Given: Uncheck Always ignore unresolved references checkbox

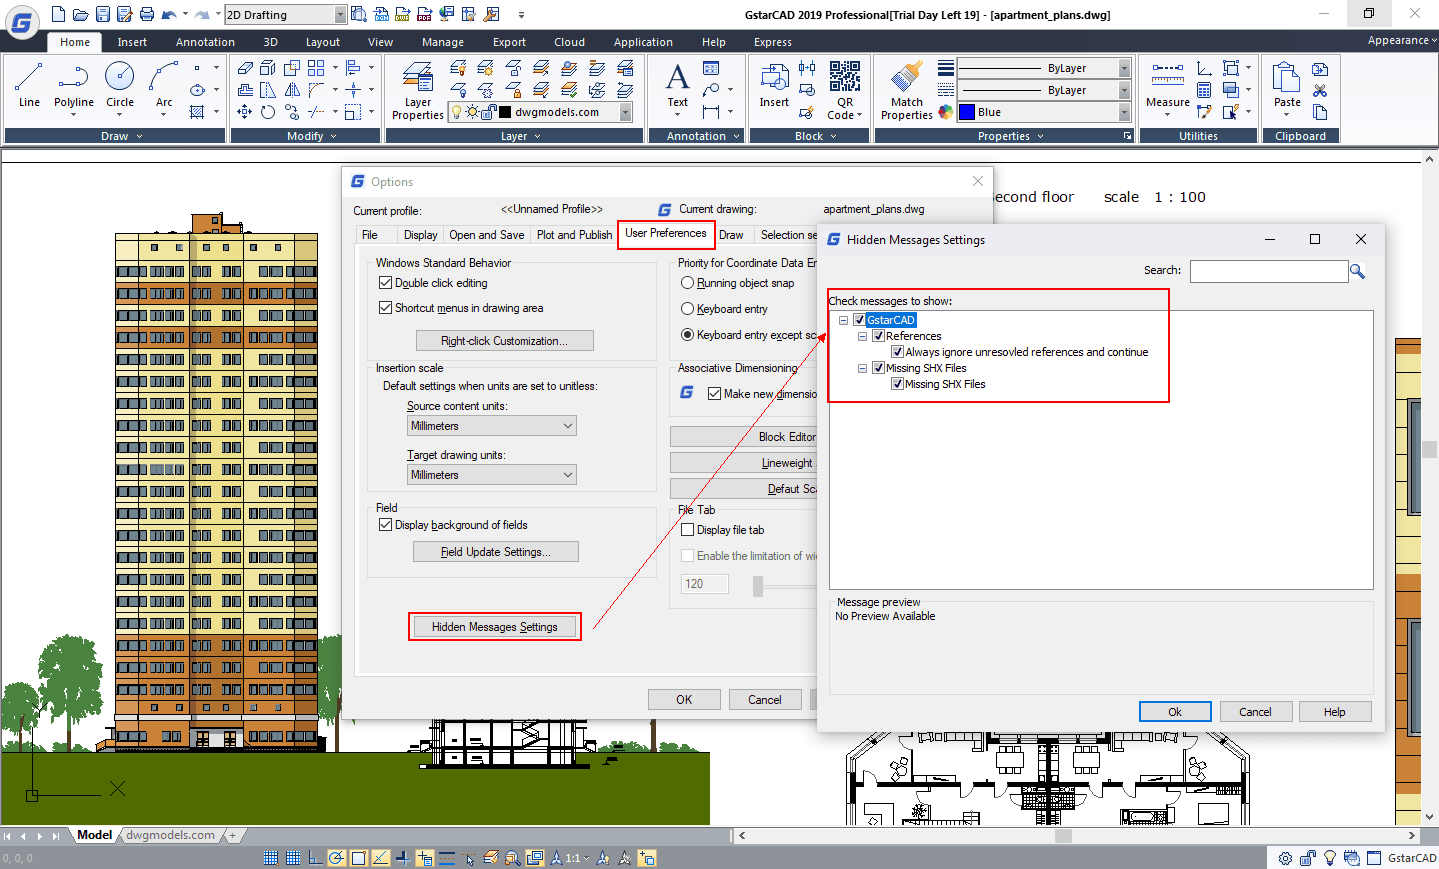Looking at the screenshot, I should click(897, 352).
